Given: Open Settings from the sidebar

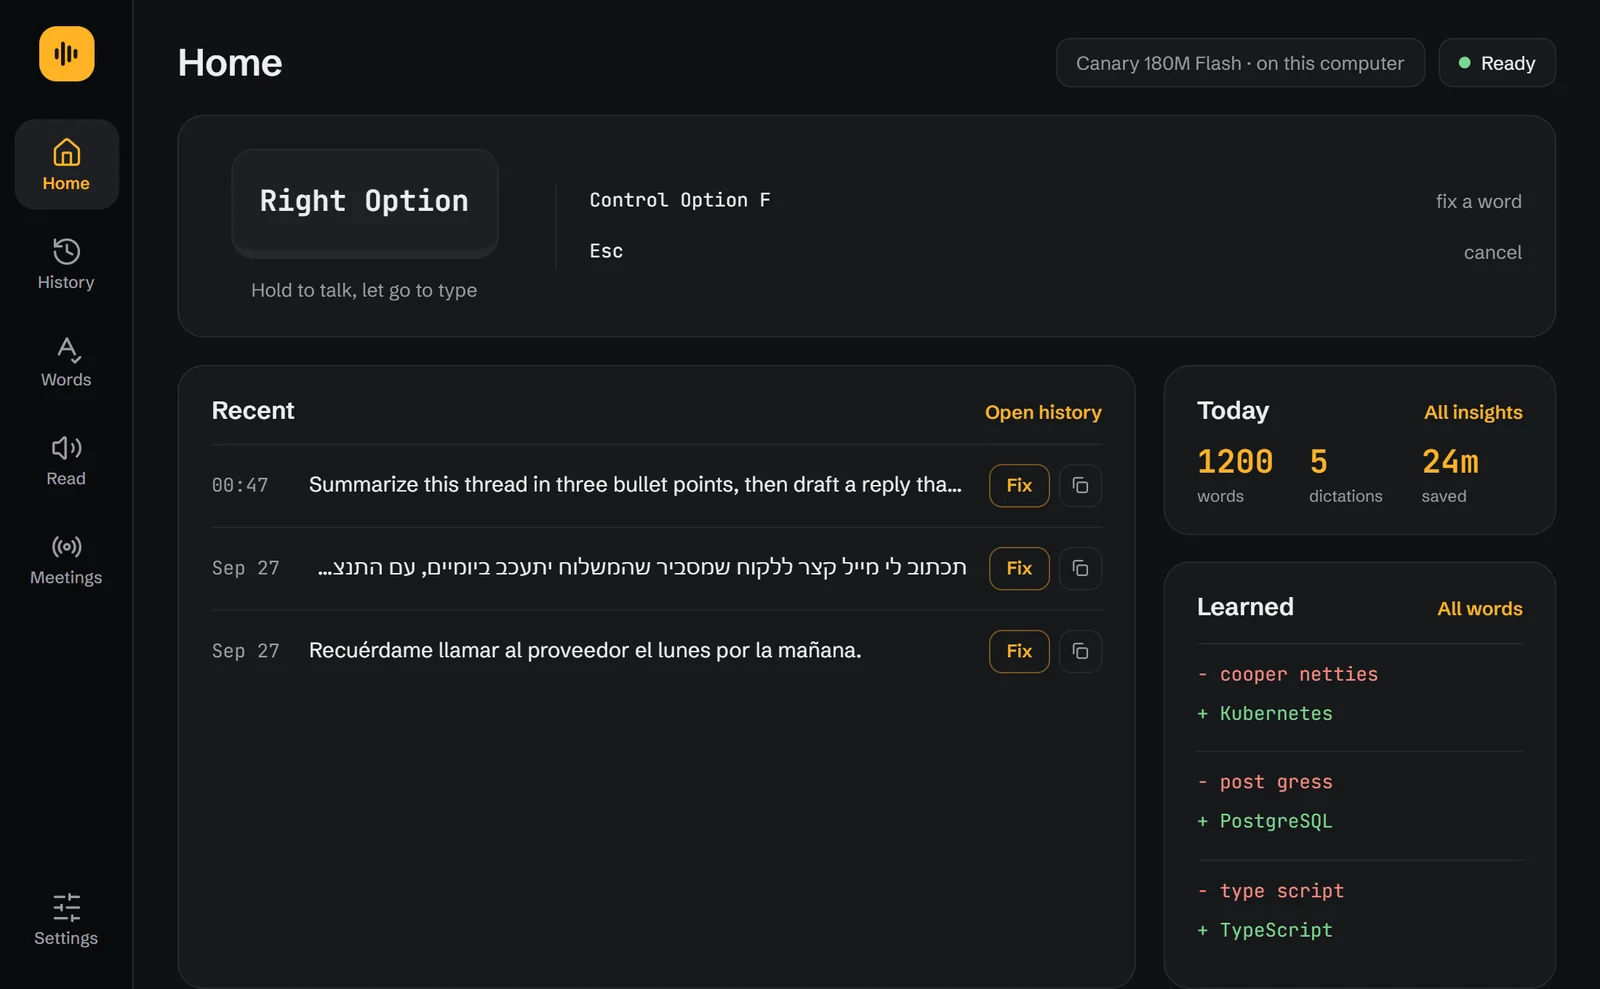Looking at the screenshot, I should click(x=67, y=920).
